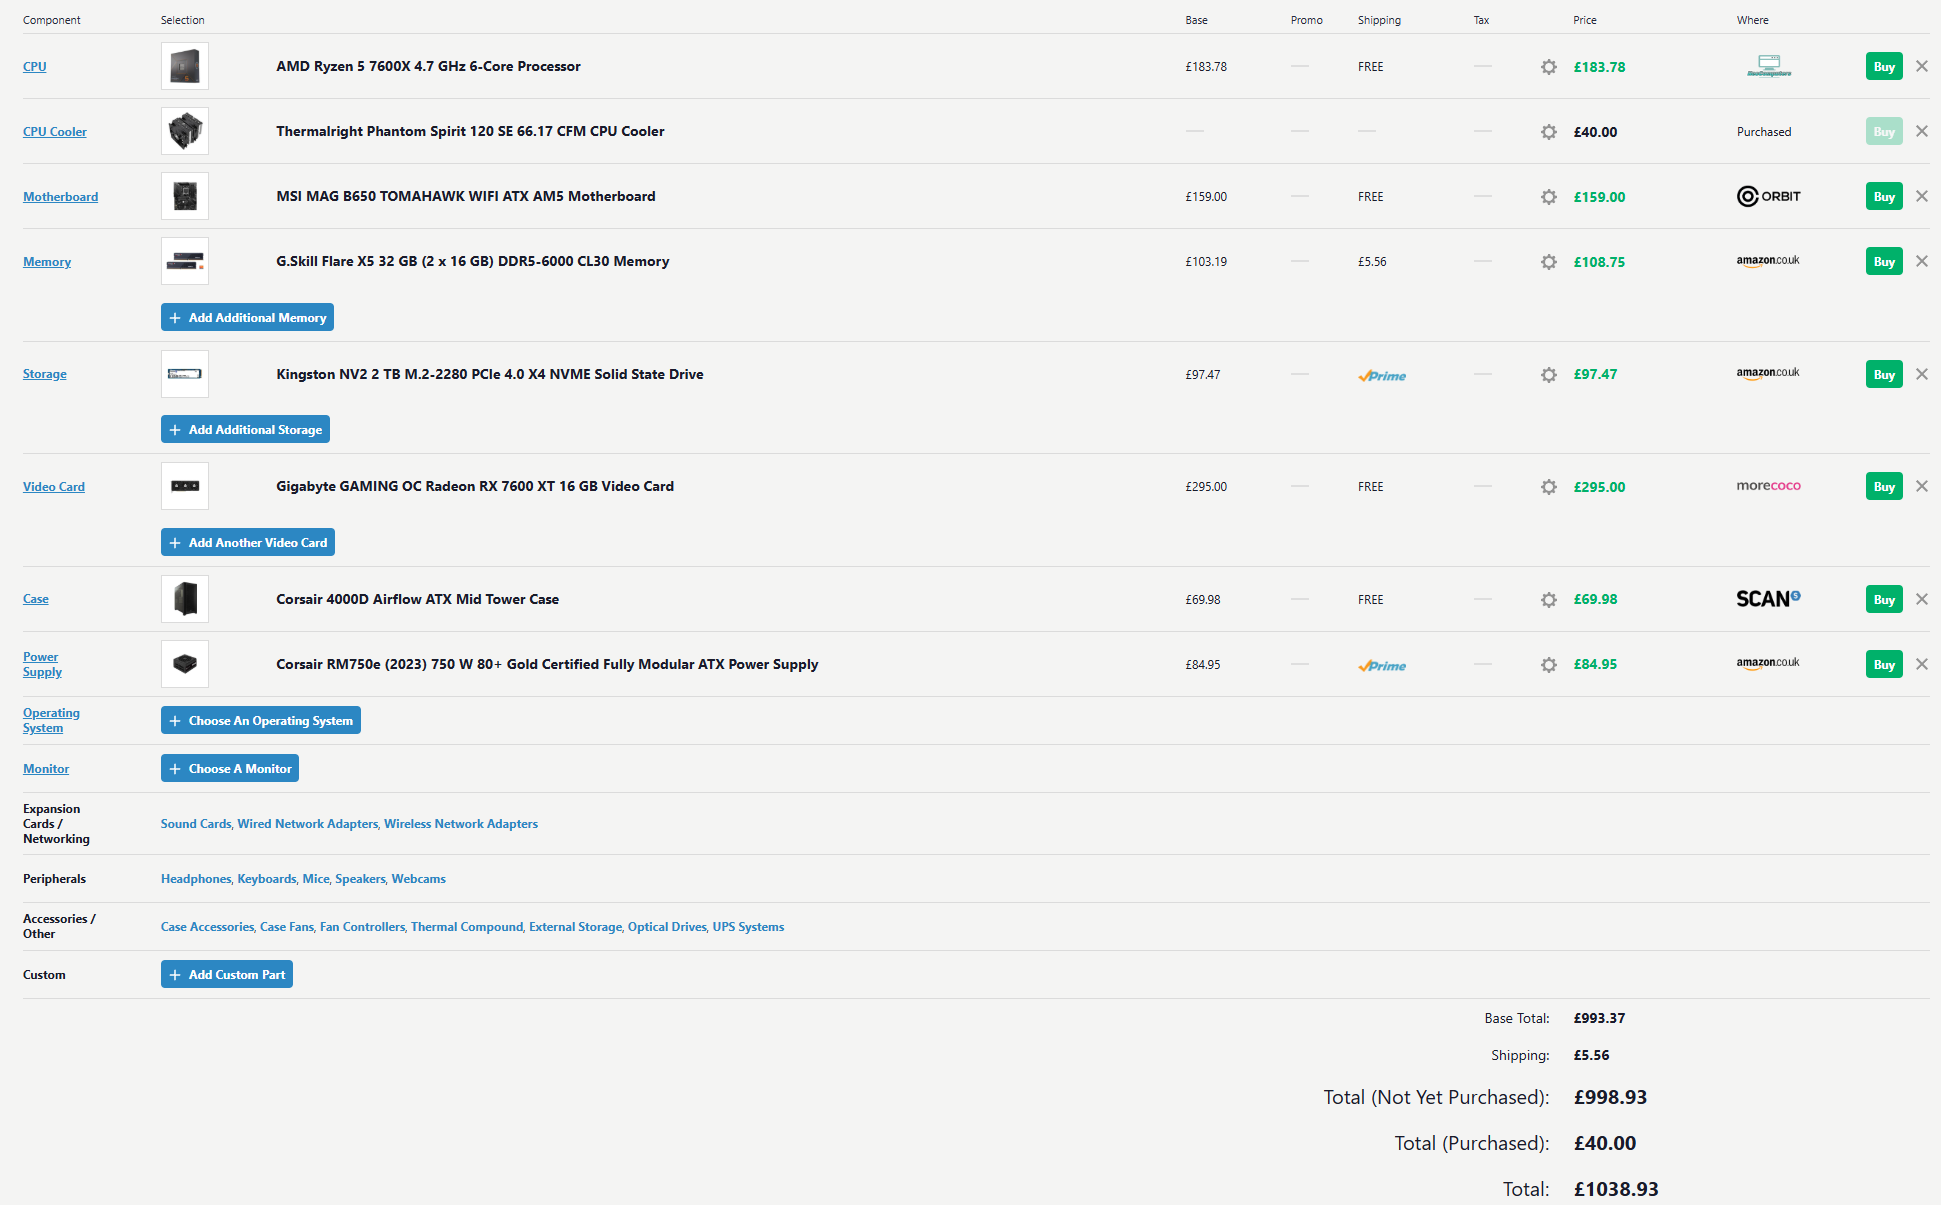Open price settings gear for CPU row
The height and width of the screenshot is (1205, 1941).
tap(1548, 67)
